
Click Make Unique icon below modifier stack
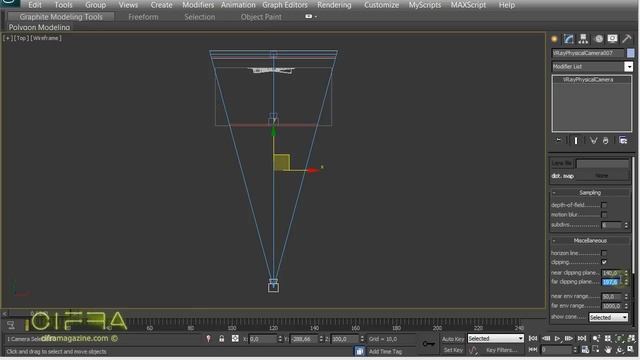pyautogui.click(x=593, y=140)
